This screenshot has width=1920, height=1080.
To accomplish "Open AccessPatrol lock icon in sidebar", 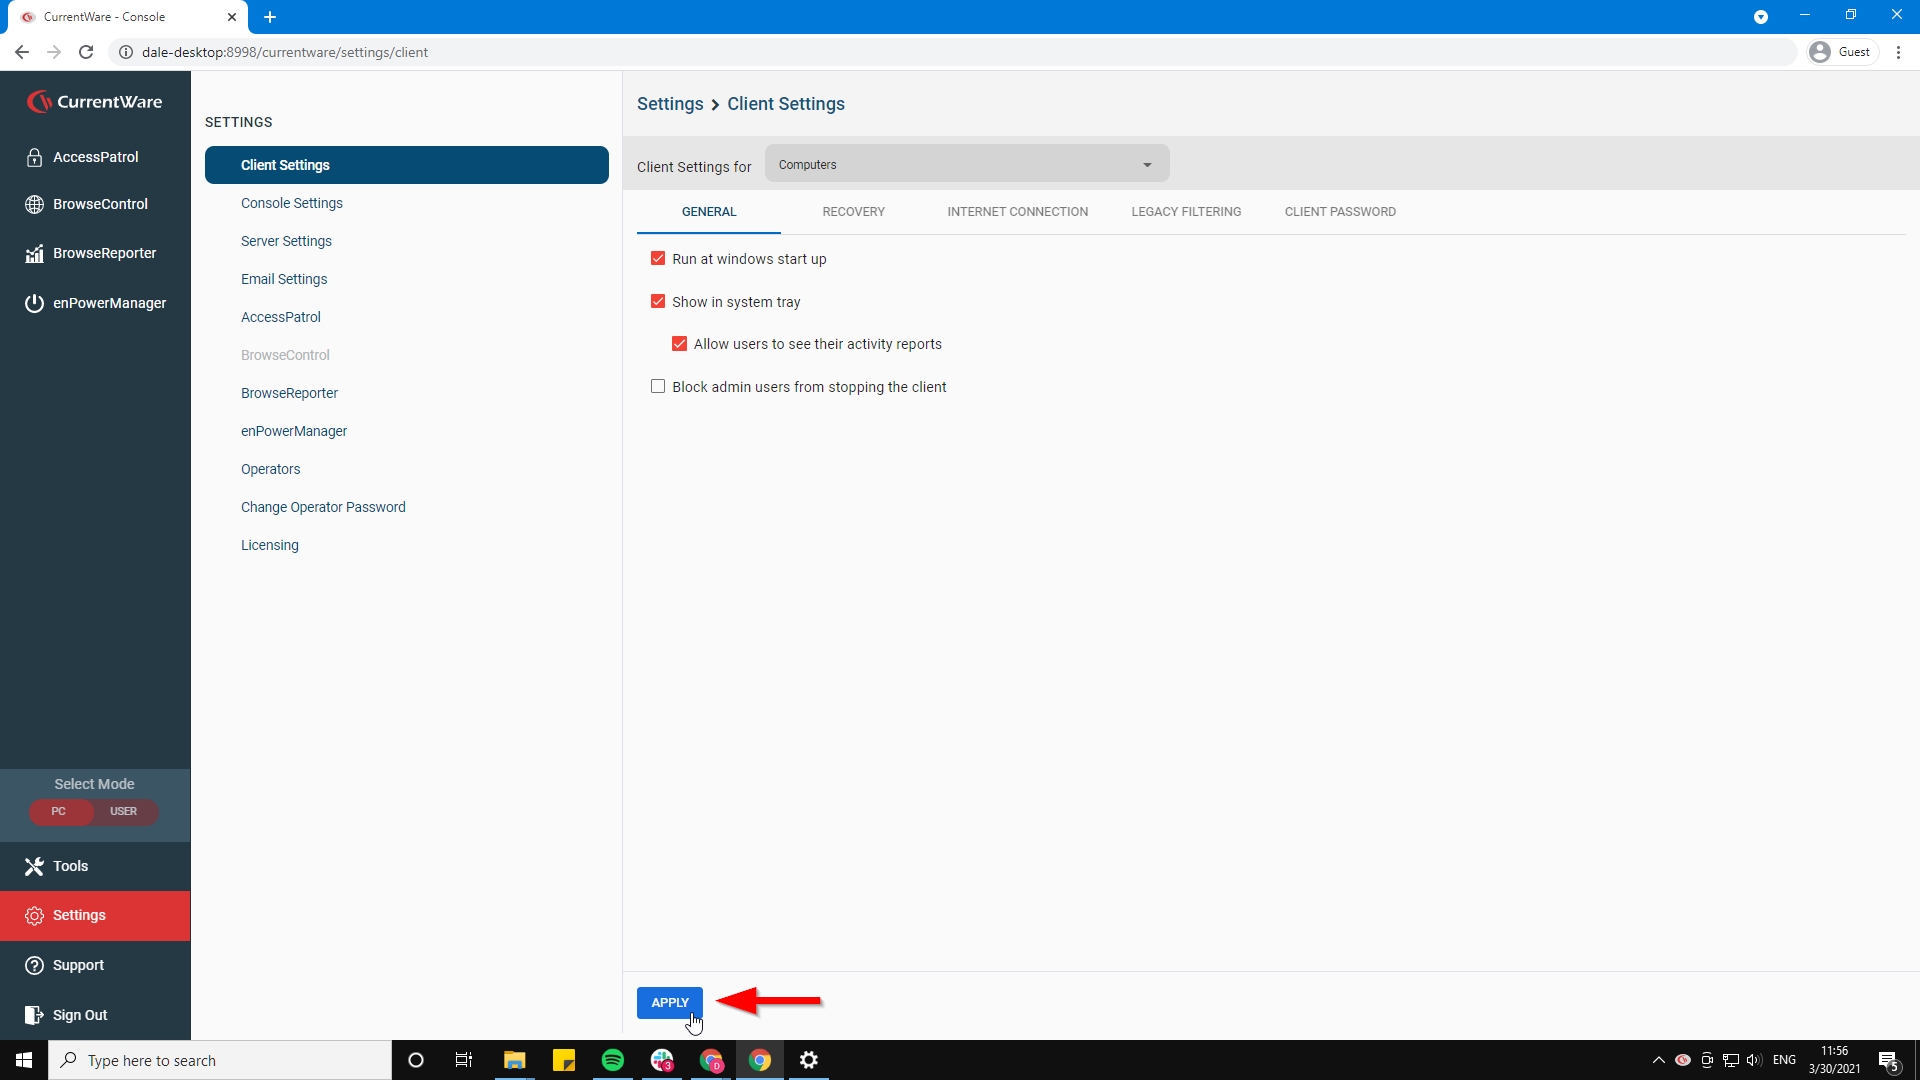I will (x=34, y=157).
